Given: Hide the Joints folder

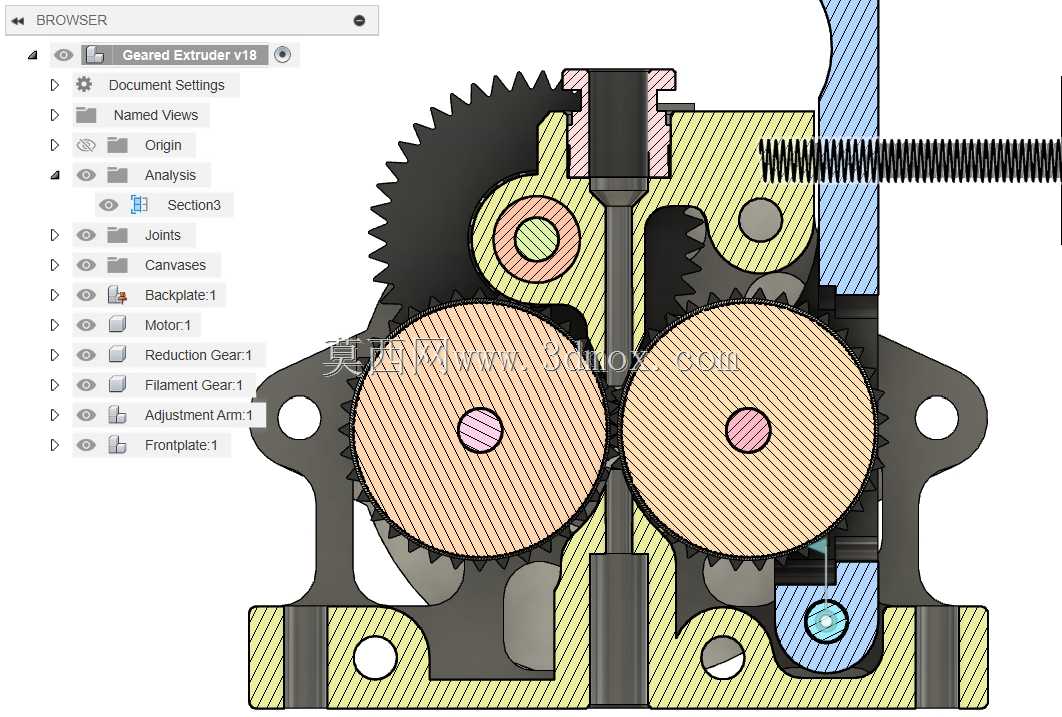Looking at the screenshot, I should [x=86, y=235].
